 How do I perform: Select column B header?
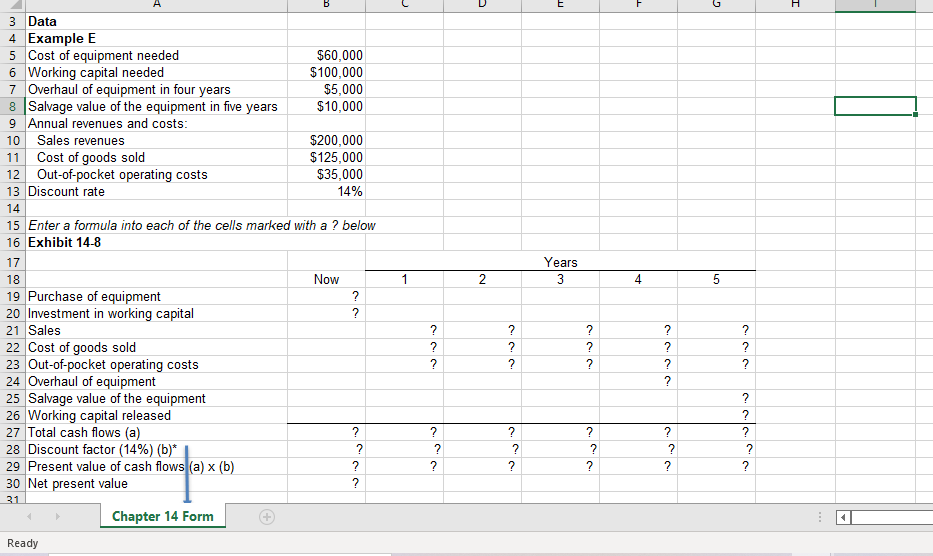tap(326, 5)
